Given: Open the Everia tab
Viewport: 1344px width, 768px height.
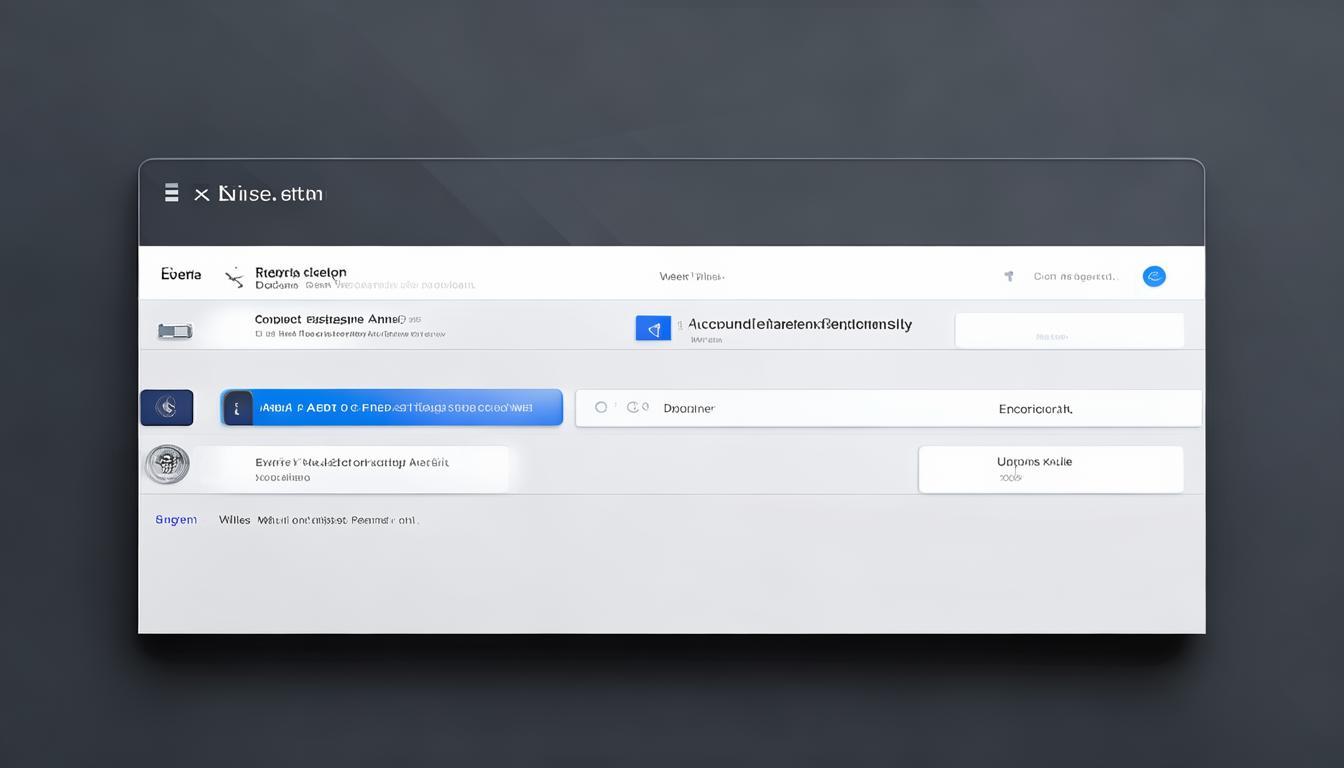Looking at the screenshot, I should [181, 274].
